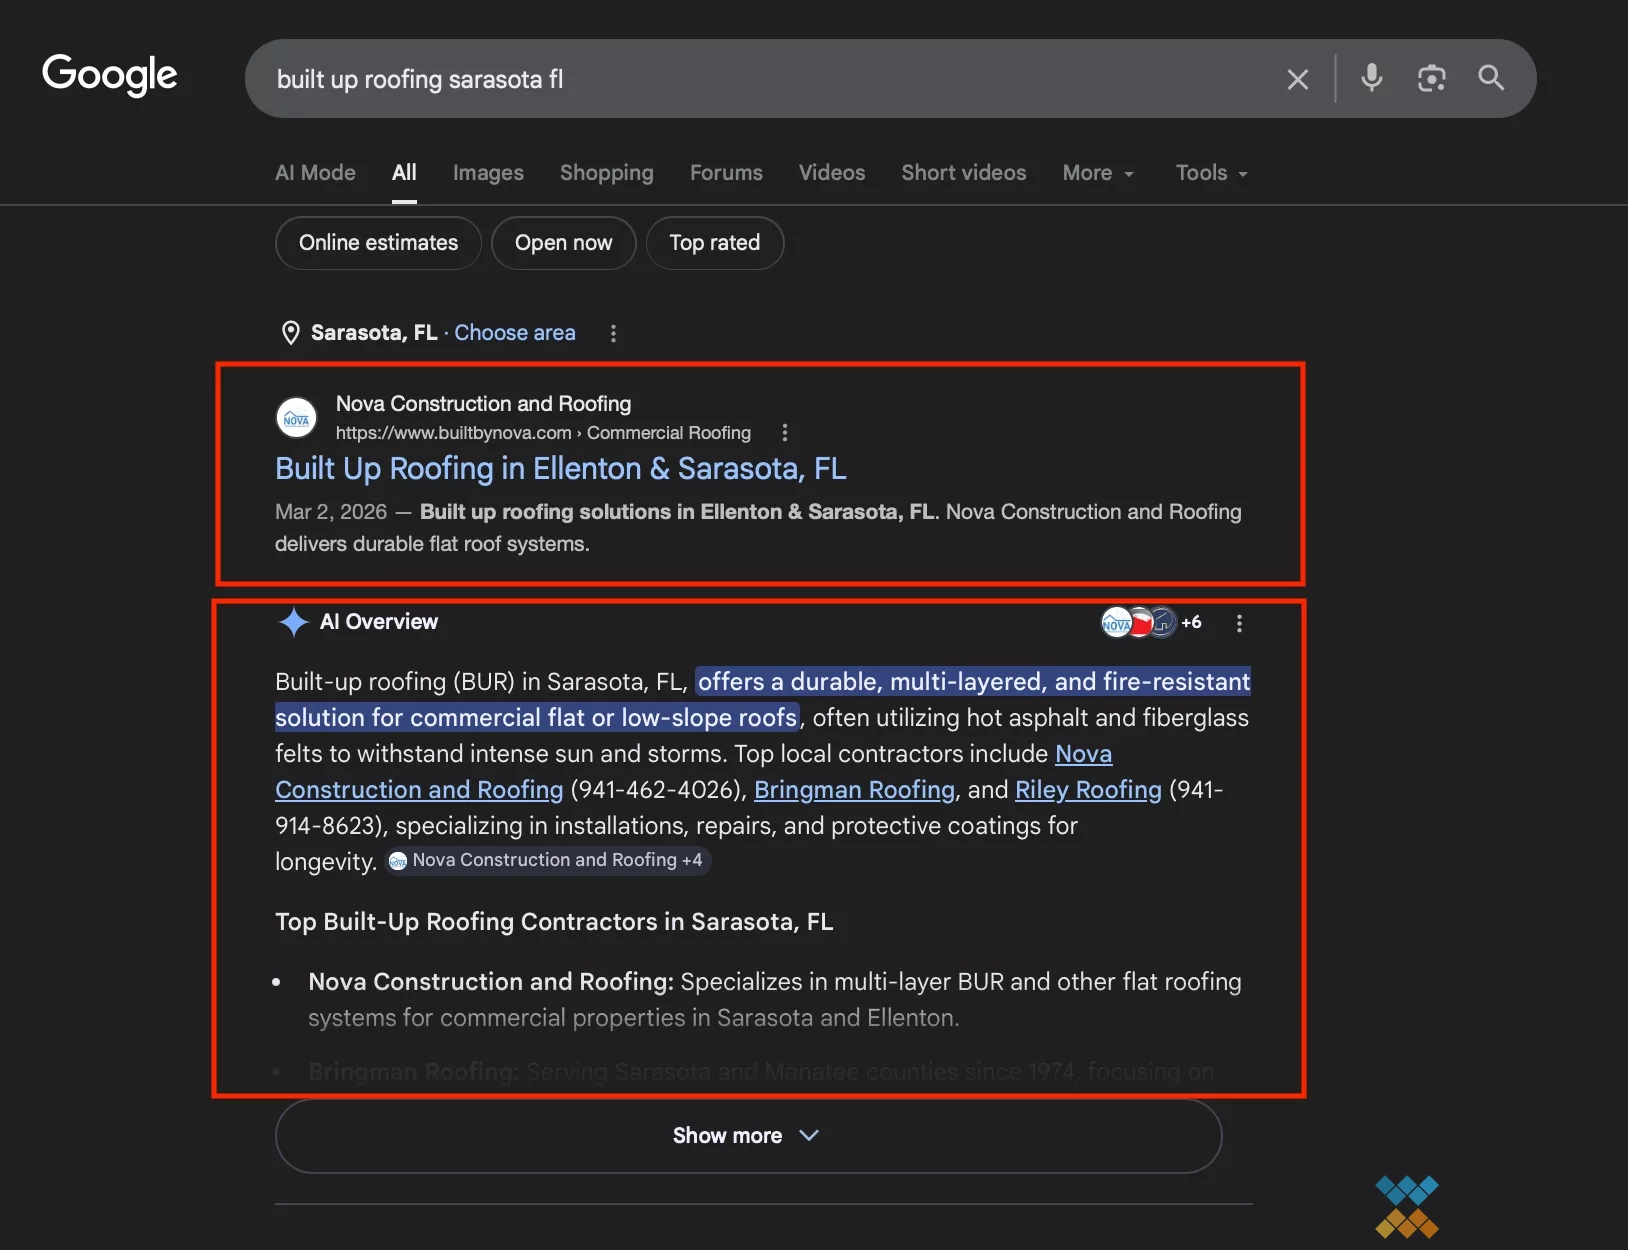Open AI Overview three-dot options menu
Viewport: 1628px width, 1250px height.
1239,623
